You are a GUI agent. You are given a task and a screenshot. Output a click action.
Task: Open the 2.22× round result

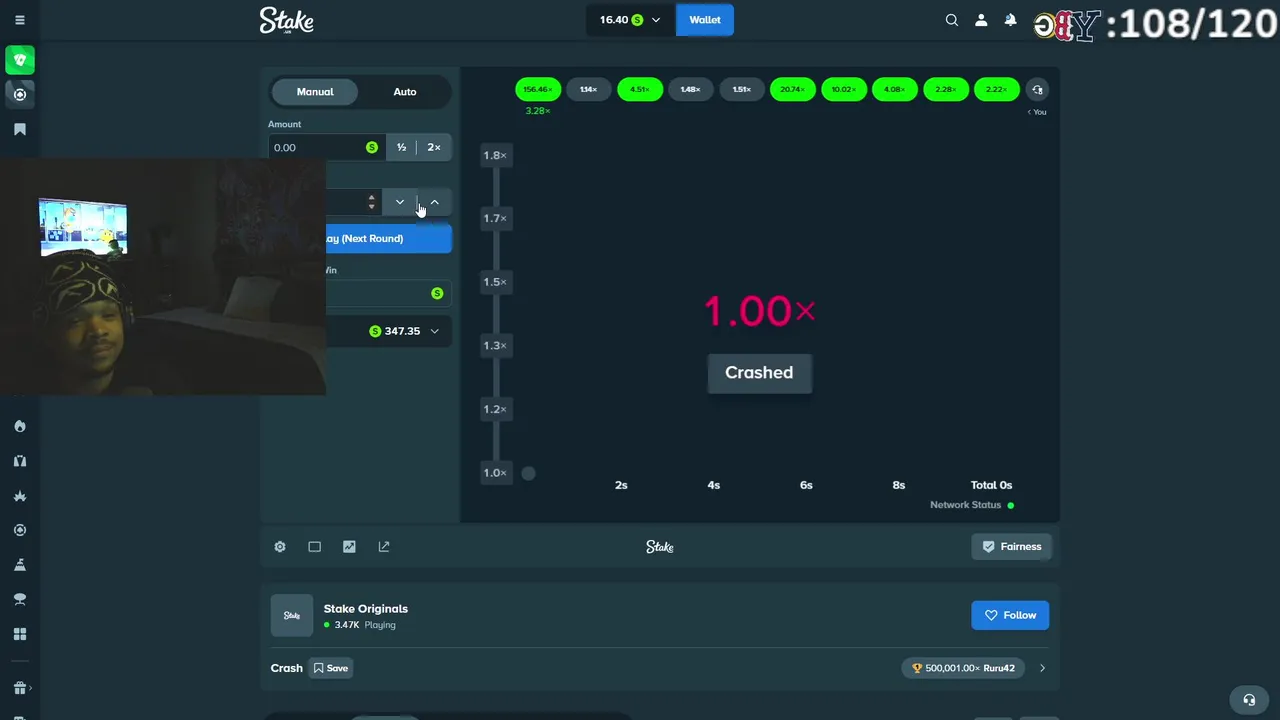click(x=997, y=90)
